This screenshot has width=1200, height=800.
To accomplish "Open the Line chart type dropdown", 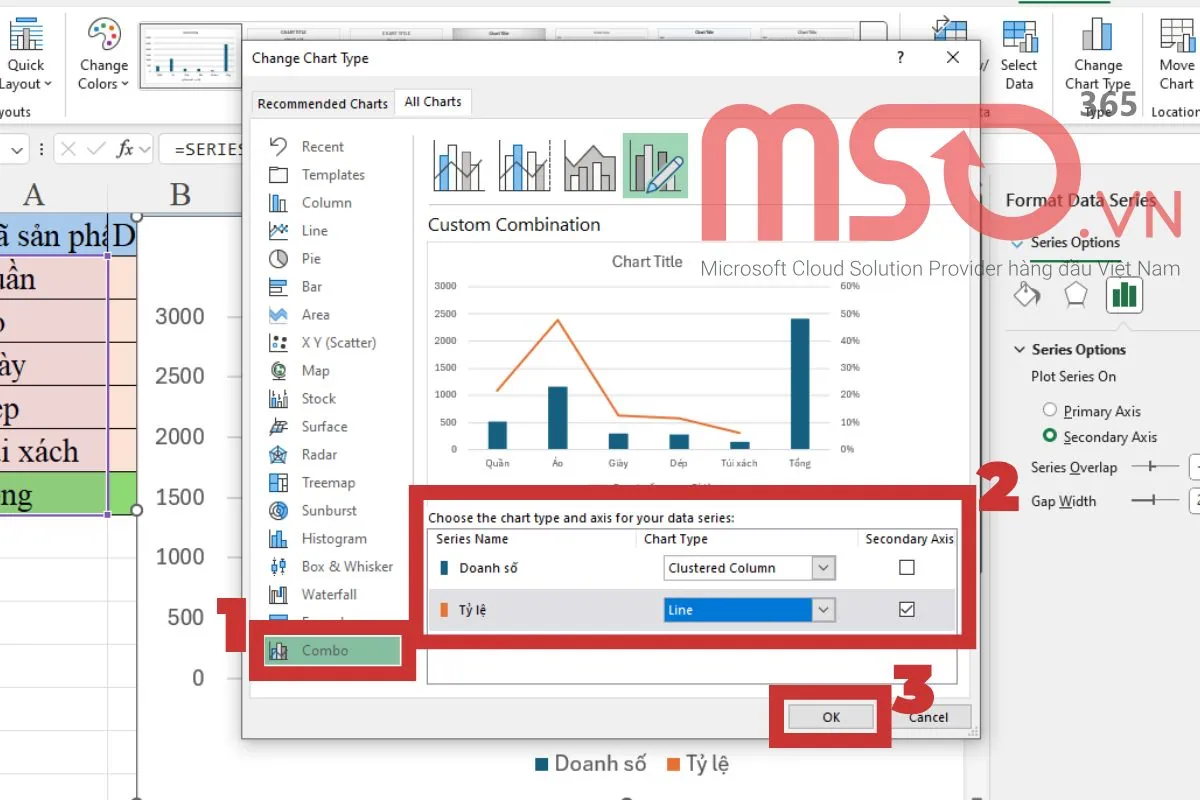I will (822, 609).
